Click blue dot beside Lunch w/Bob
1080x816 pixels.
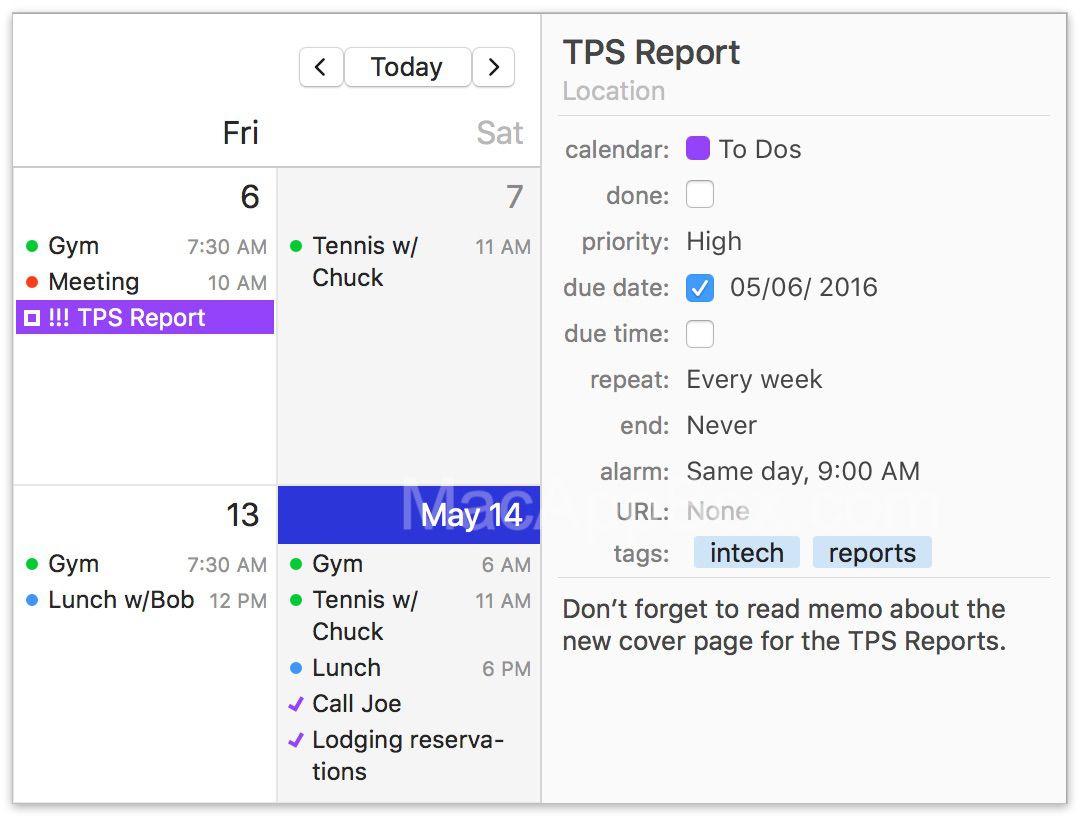tap(32, 600)
